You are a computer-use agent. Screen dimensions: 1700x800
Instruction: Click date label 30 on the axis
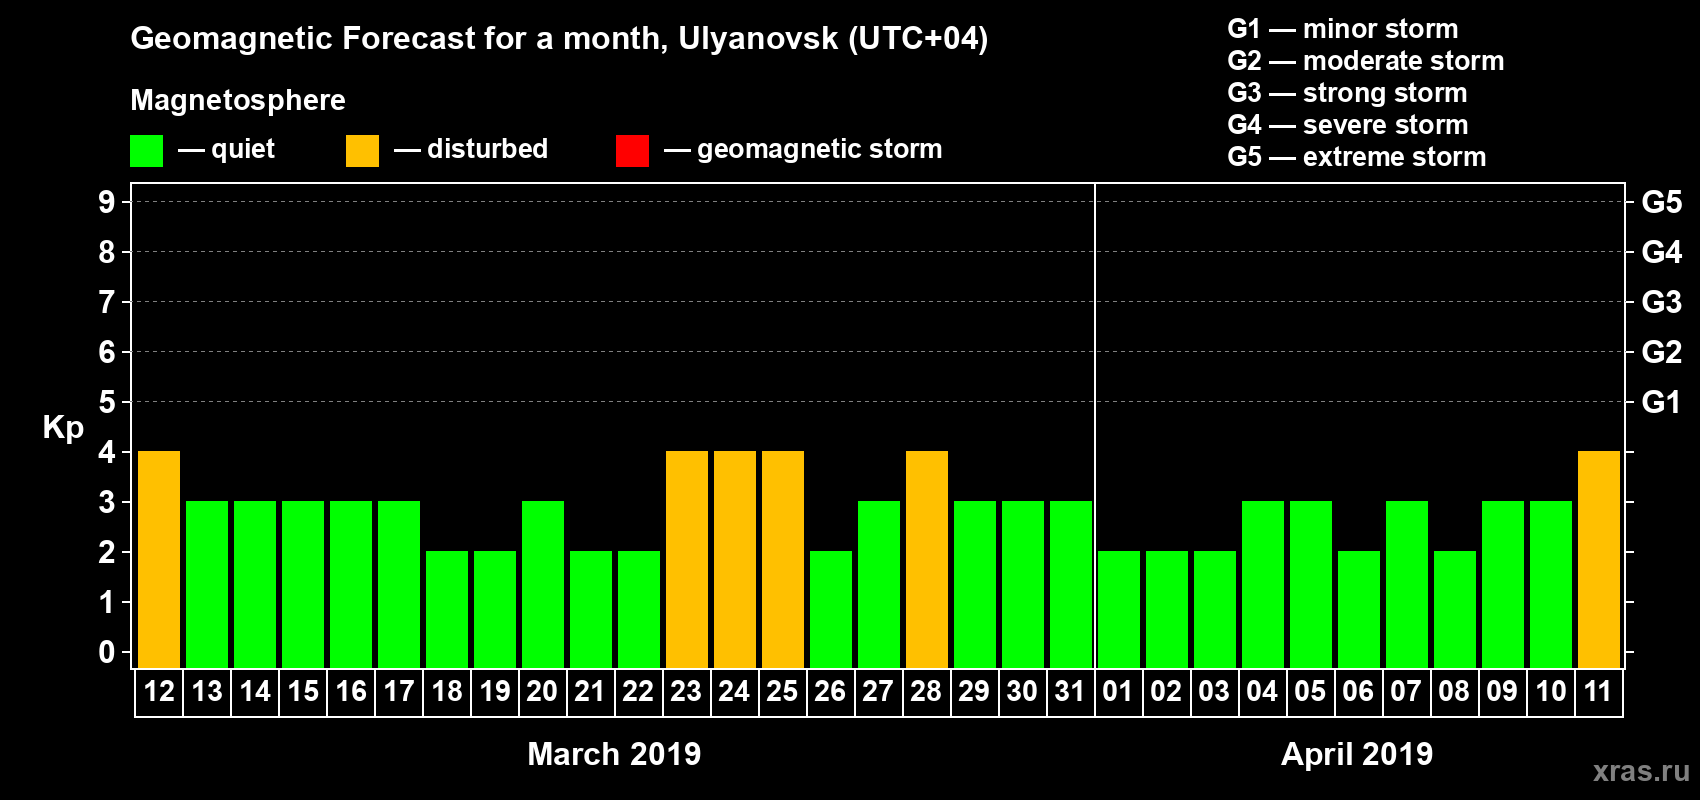(x=1022, y=692)
